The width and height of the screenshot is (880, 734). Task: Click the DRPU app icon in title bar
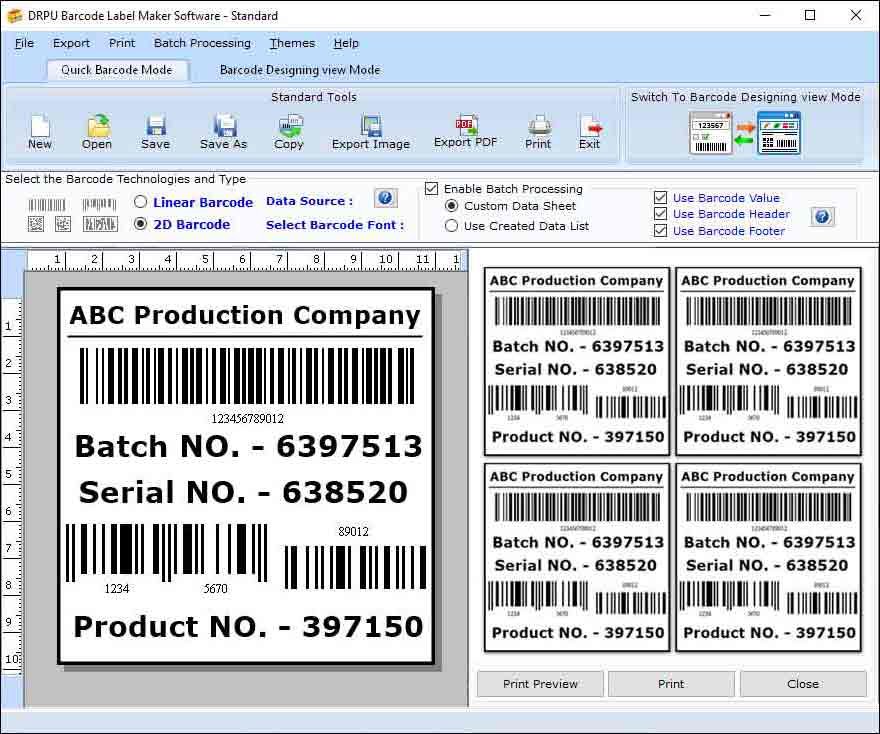click(14, 16)
